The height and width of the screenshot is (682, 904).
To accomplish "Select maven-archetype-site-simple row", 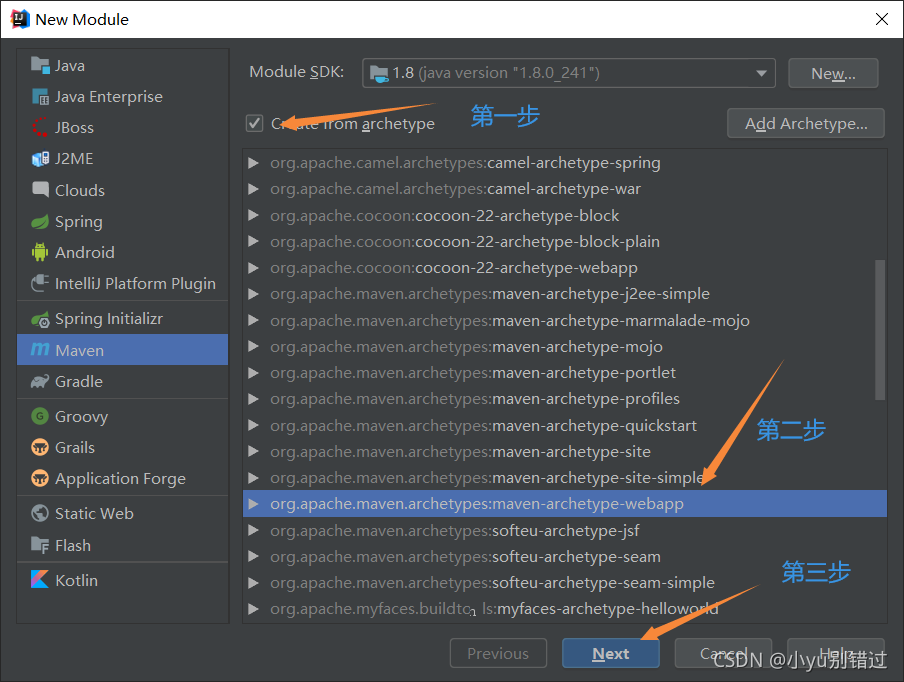I will pyautogui.click(x=564, y=478).
